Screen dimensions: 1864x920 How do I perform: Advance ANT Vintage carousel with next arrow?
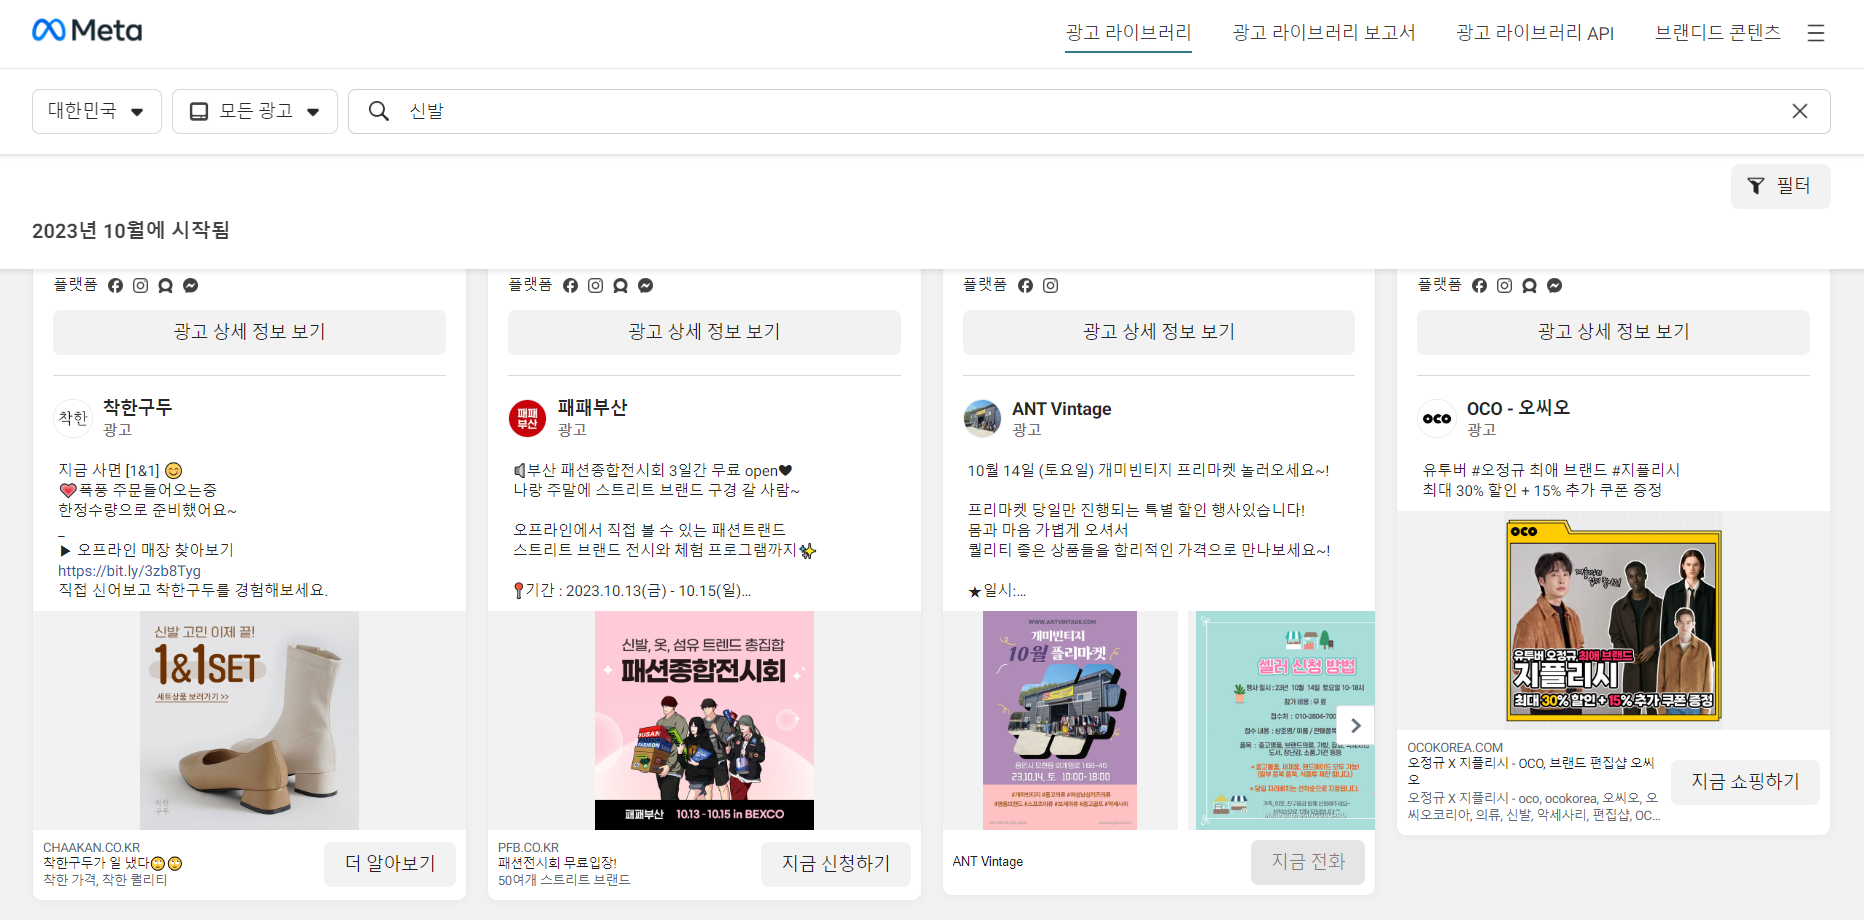1356,726
